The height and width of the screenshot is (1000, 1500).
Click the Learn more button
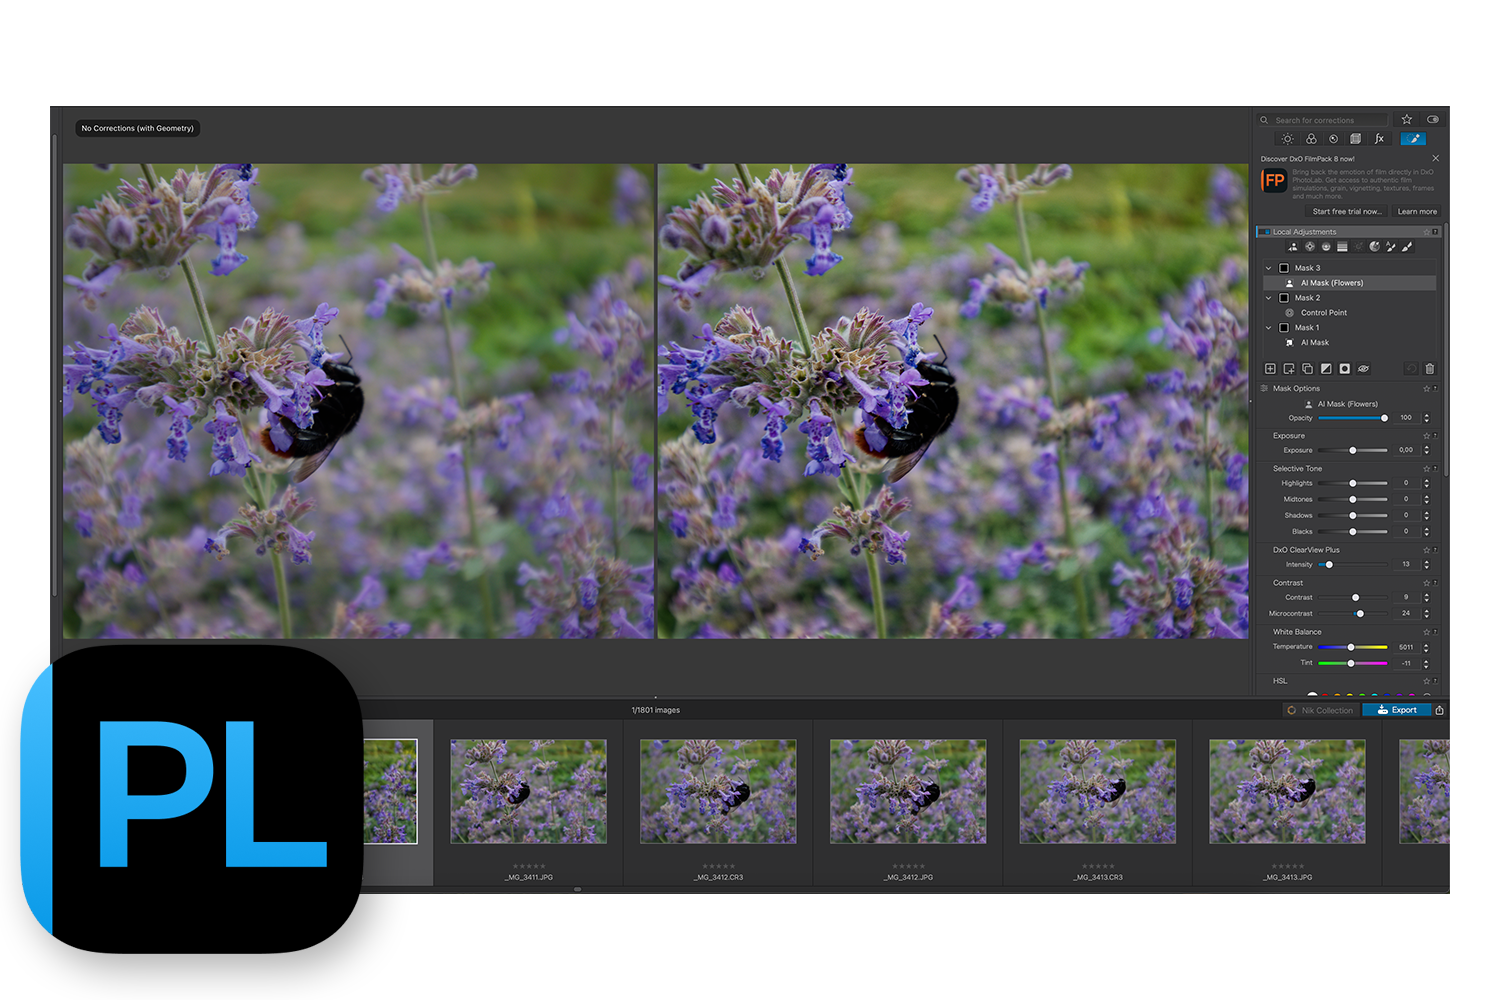pyautogui.click(x=1417, y=211)
